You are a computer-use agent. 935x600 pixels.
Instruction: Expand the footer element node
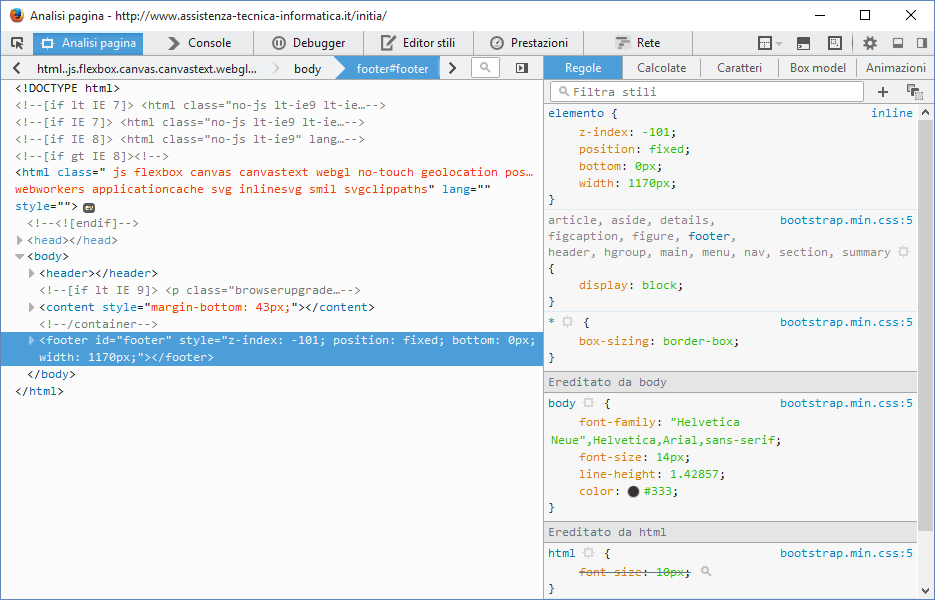tap(32, 340)
